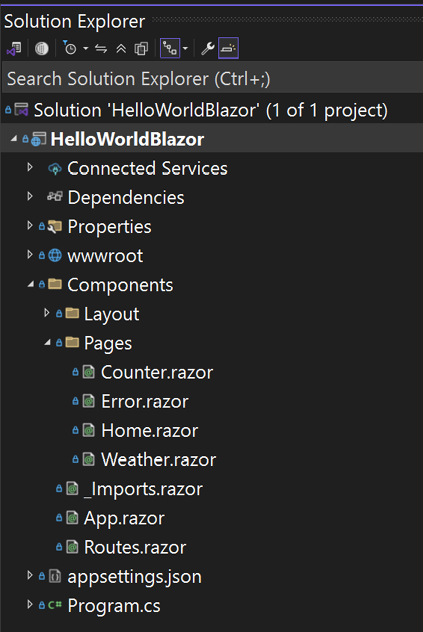This screenshot has width=423, height=632.
Task: Open App.razor
Action: [124, 519]
